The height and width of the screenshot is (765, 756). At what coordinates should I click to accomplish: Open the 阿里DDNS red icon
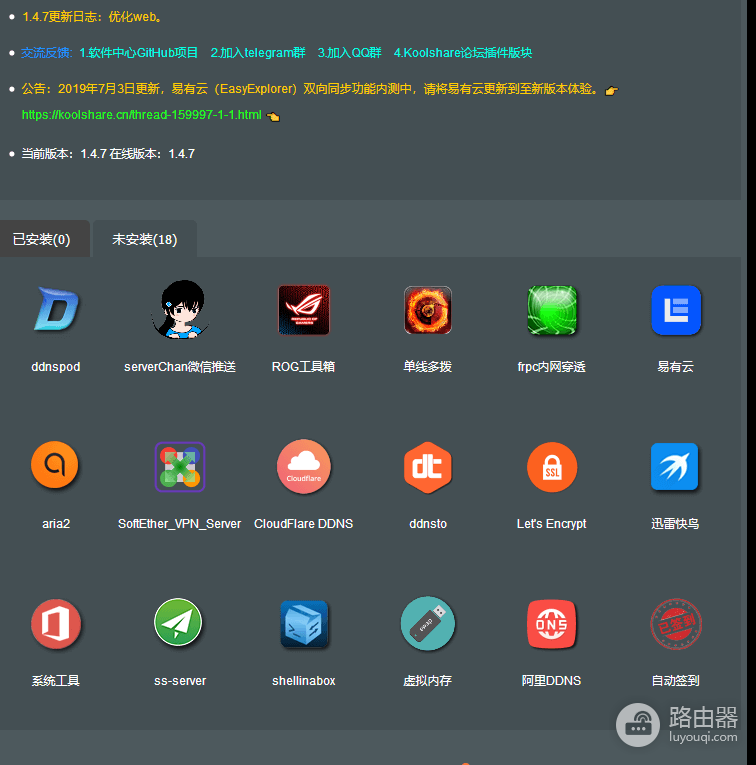[552, 624]
